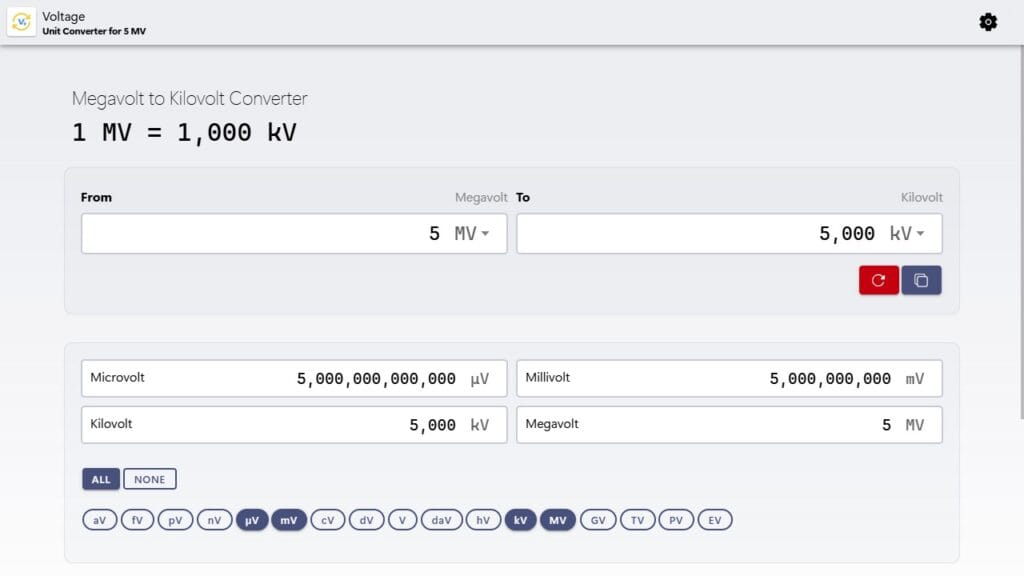
Task: Click the 'From' label
Action: click(96, 197)
